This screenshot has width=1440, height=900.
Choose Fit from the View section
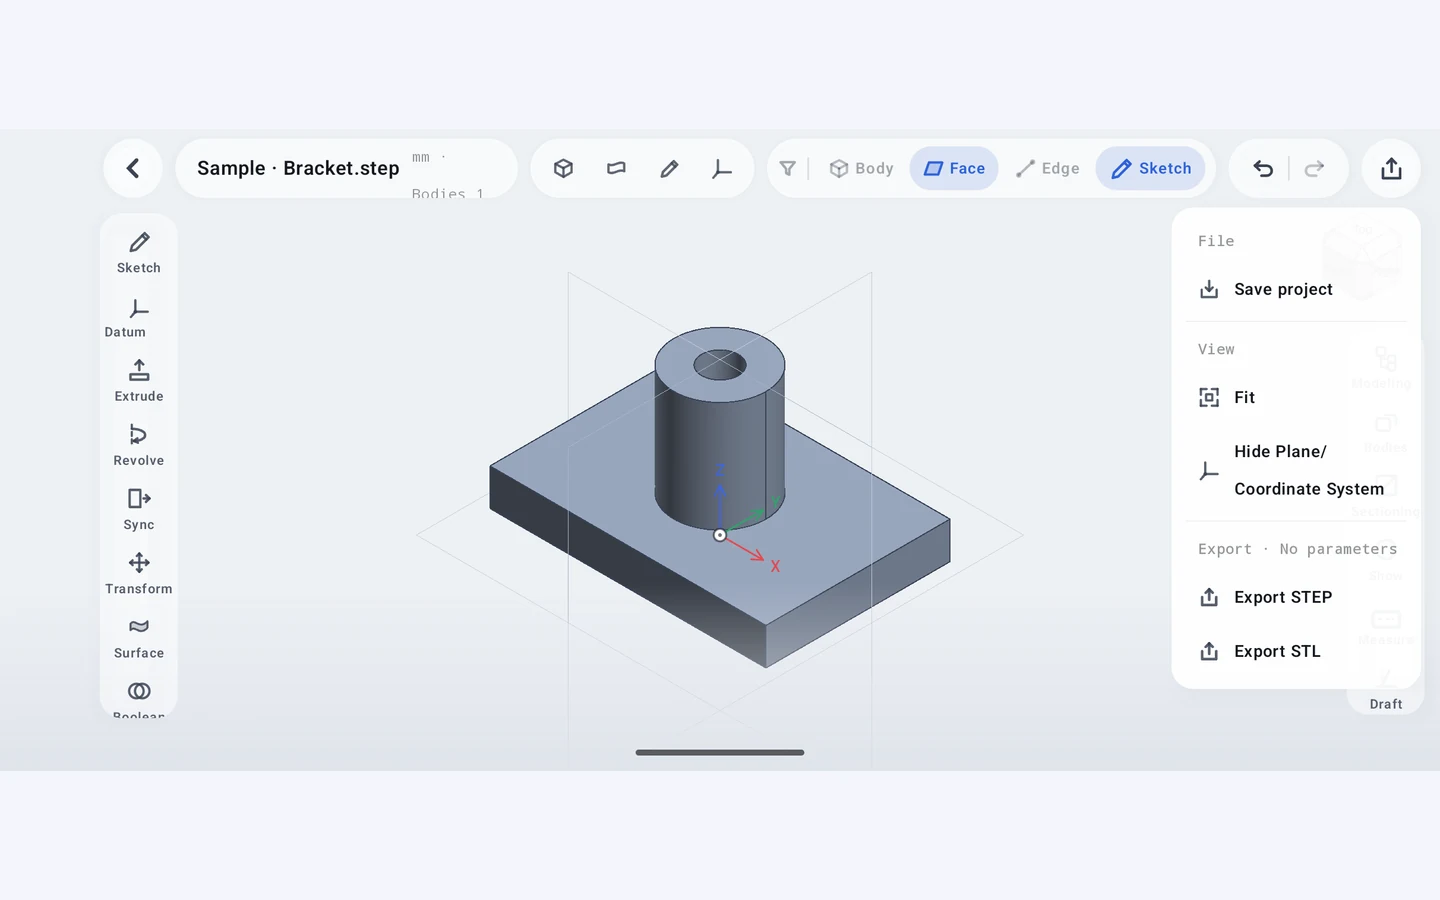pyautogui.click(x=1296, y=397)
